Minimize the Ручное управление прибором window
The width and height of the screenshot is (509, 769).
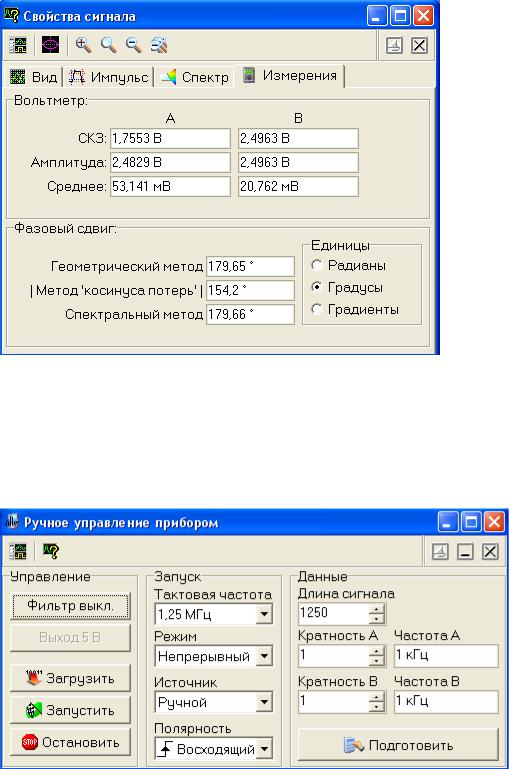[x=447, y=523]
